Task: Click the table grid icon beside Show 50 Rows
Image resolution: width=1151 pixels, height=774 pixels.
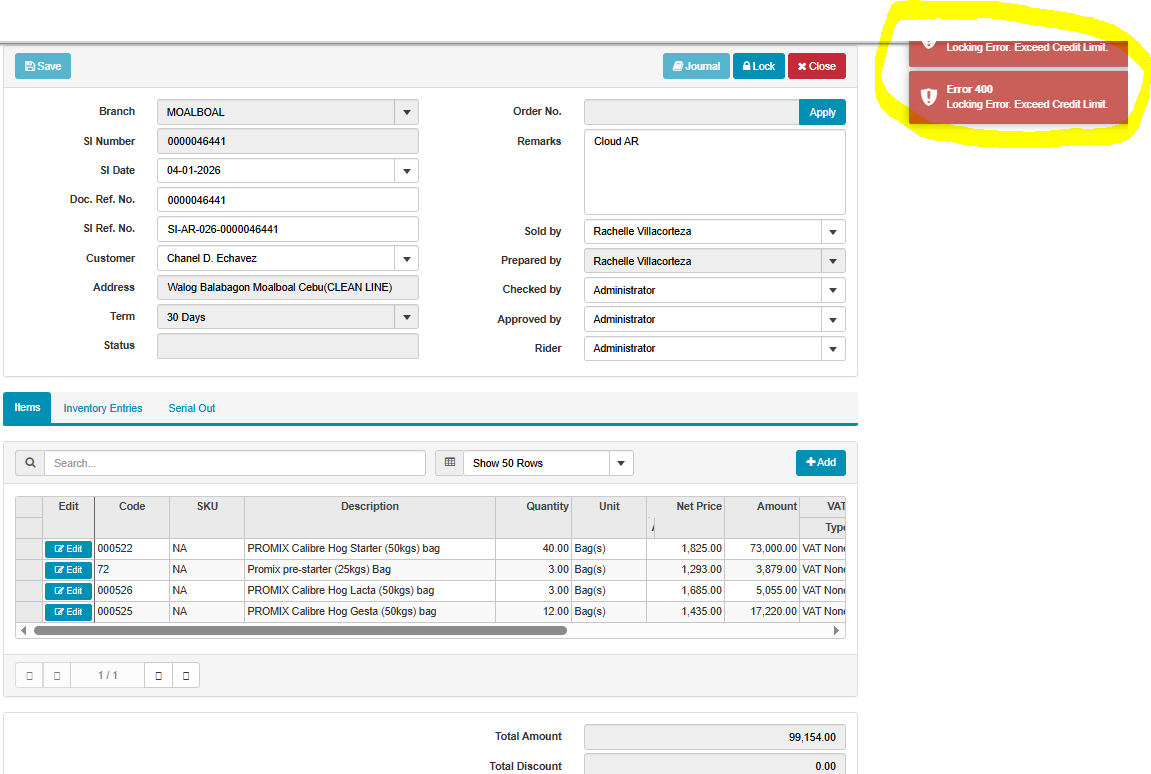Action: [x=450, y=463]
